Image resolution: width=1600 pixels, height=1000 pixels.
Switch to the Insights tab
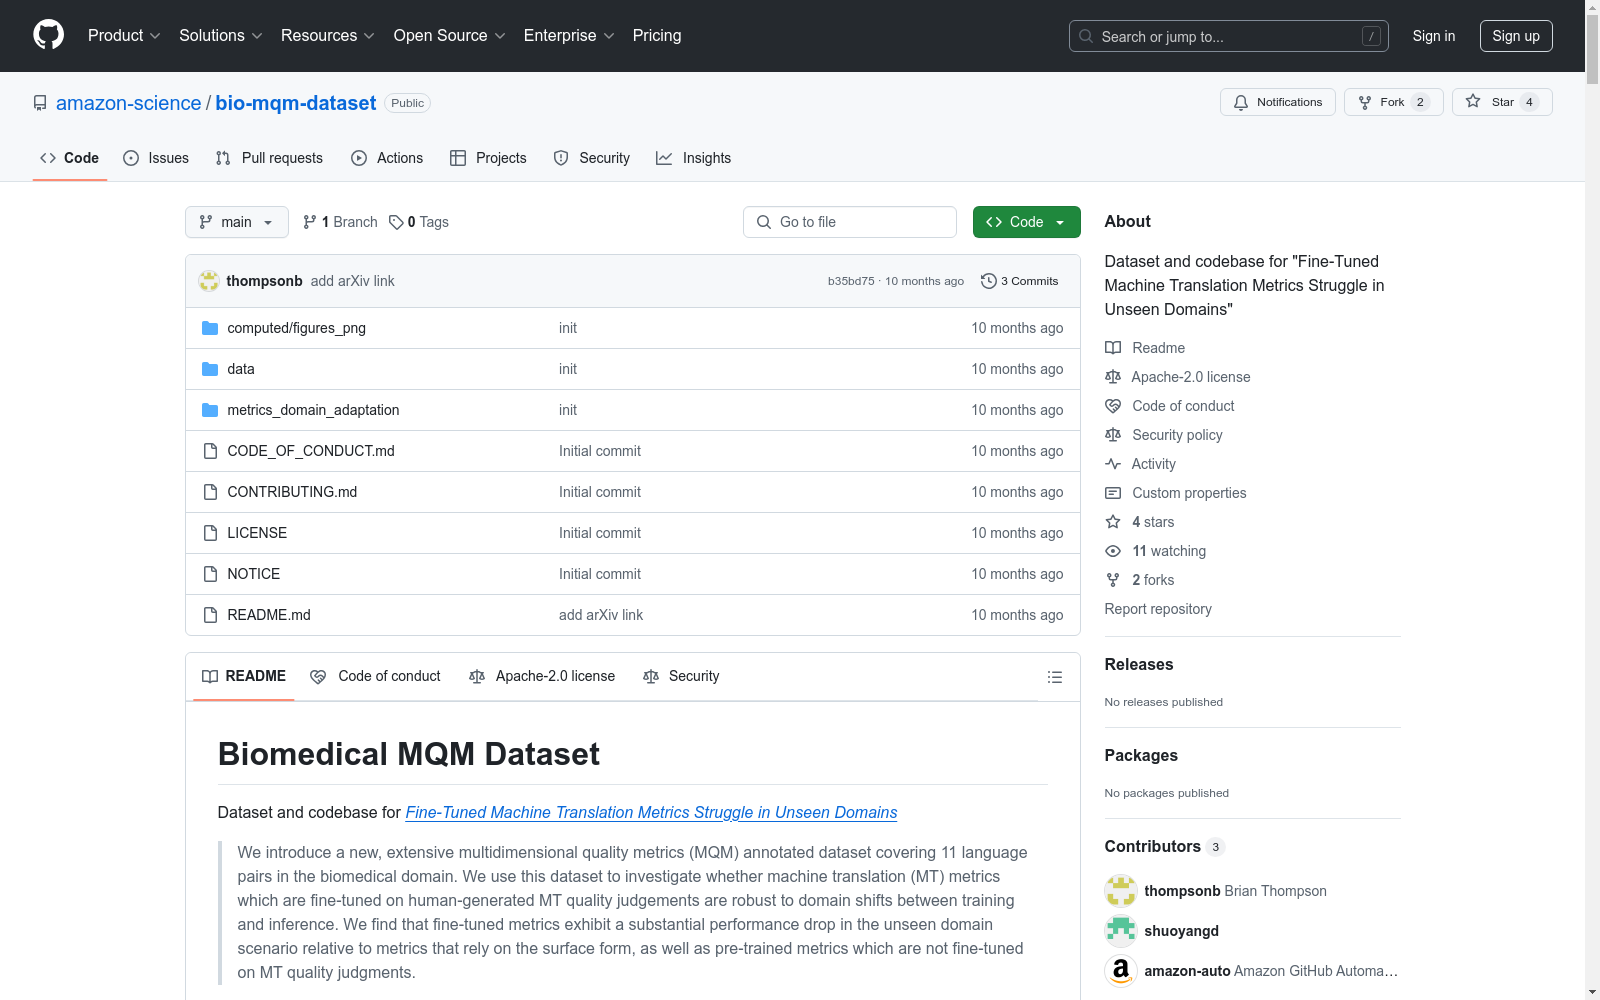pyautogui.click(x=693, y=158)
